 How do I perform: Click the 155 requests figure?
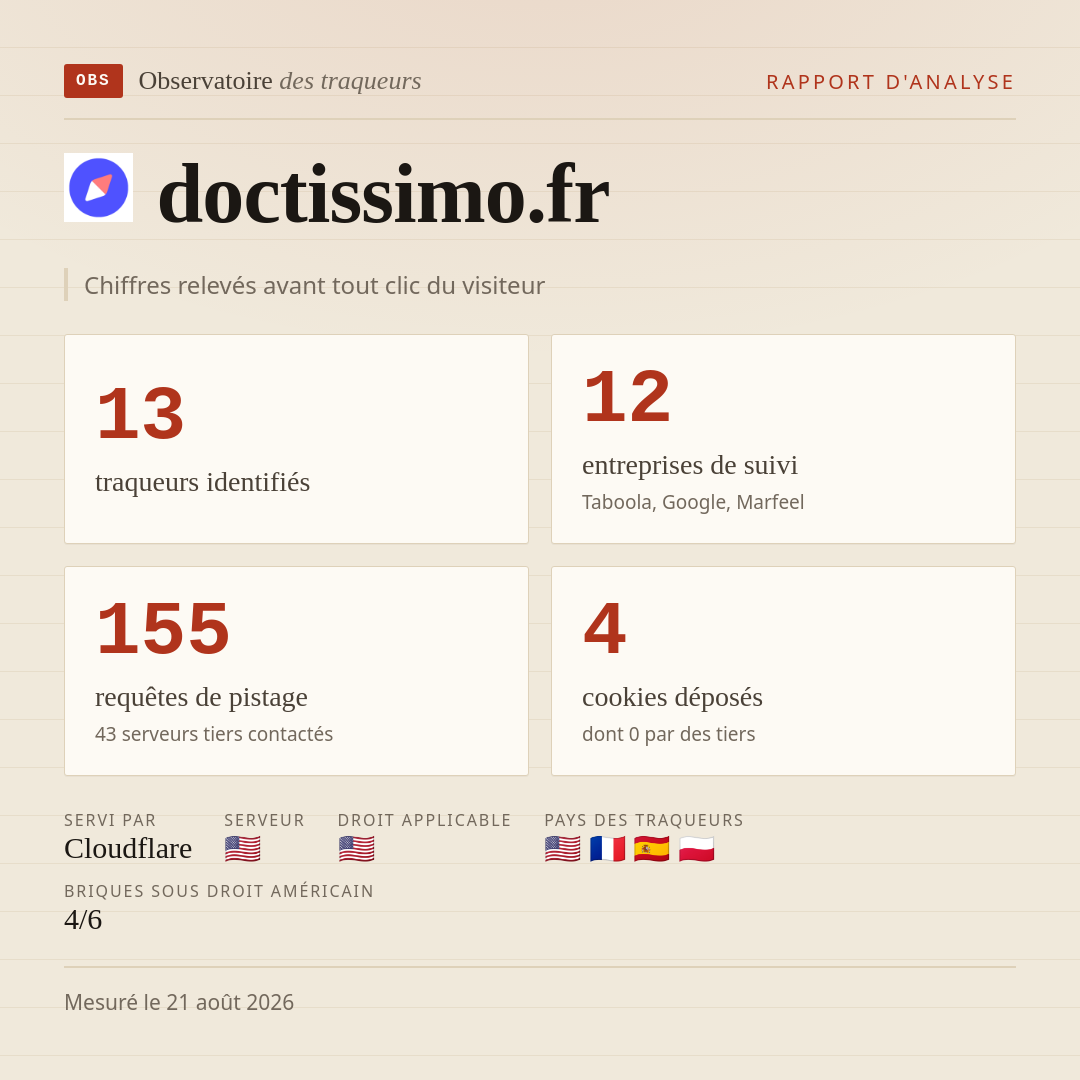click(163, 629)
